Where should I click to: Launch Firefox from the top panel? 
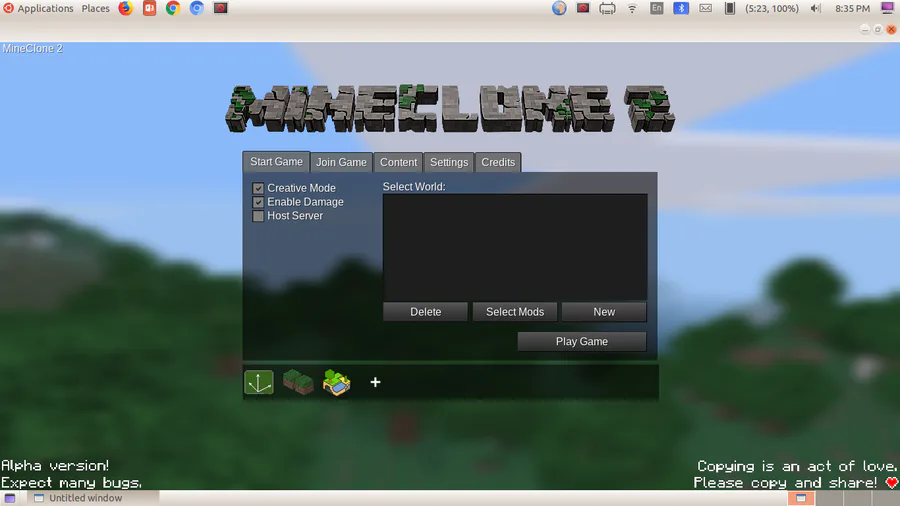tap(125, 8)
